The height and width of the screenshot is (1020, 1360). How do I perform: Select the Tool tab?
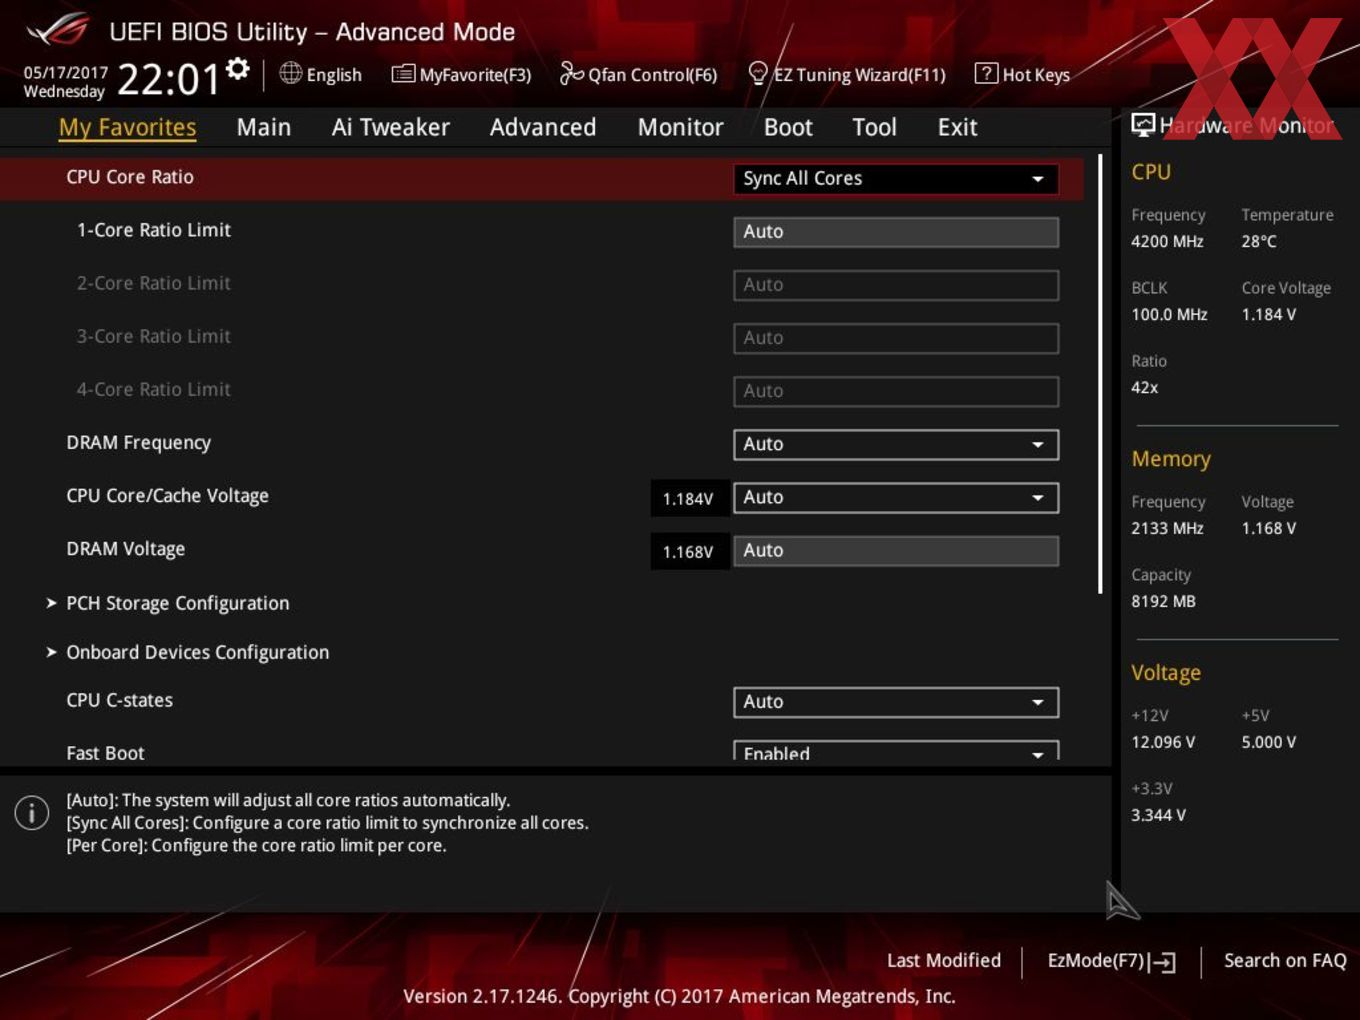(x=874, y=127)
